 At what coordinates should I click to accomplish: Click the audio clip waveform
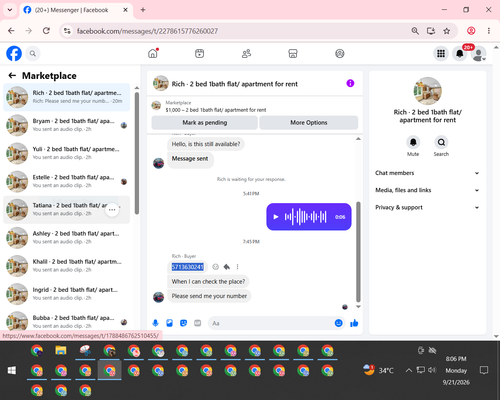point(305,217)
